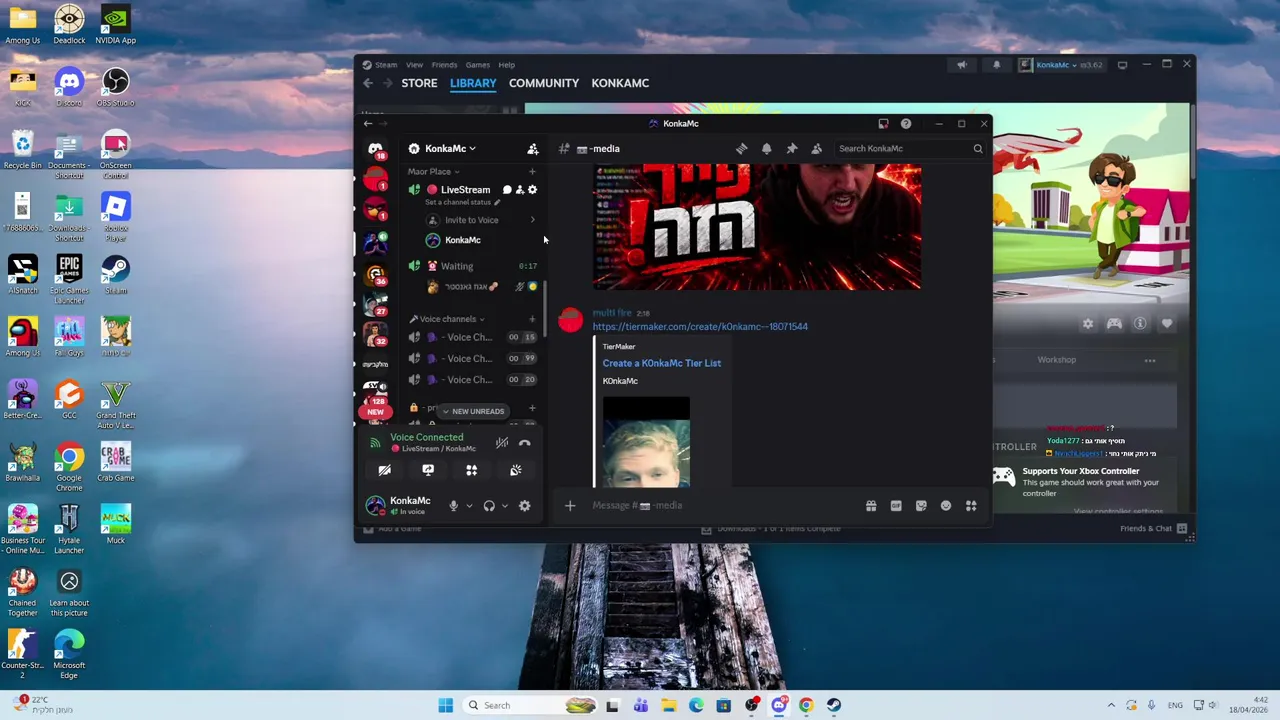Open the tier list embed thumbnail

646,443
